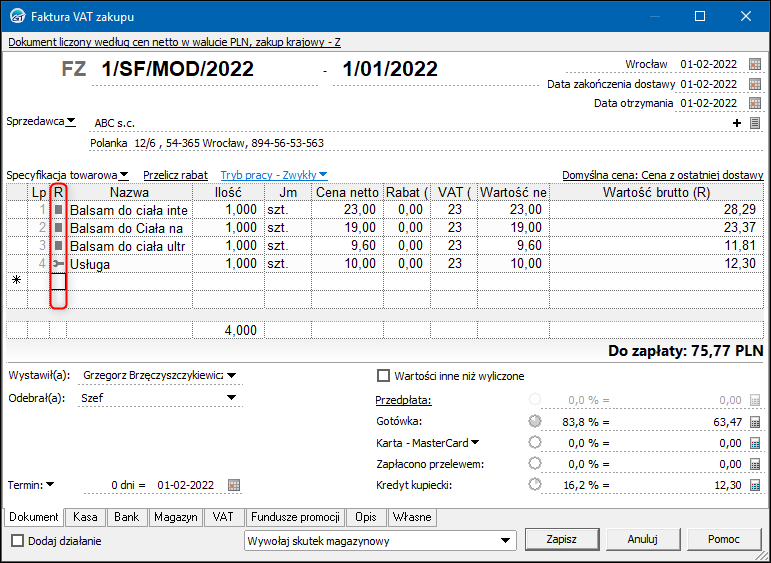This screenshot has height=563, width=771.
Task: Open Sprzedawca dropdown arrow
Action: pos(71,121)
